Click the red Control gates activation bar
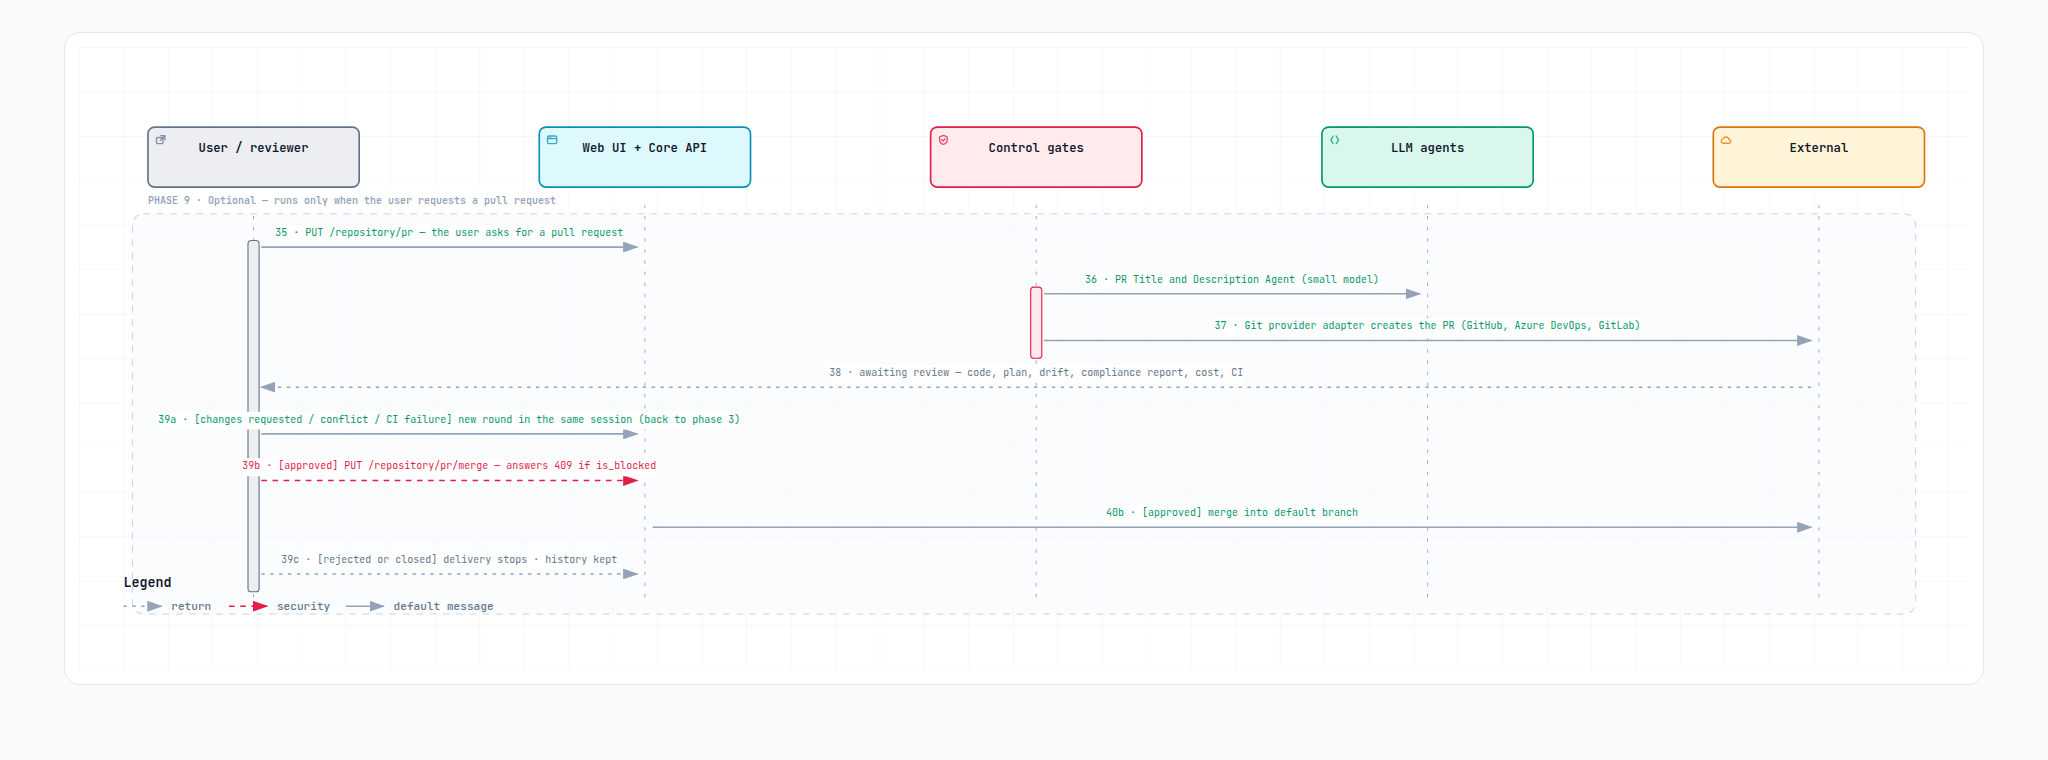The width and height of the screenshot is (2048, 760). 1036,322
